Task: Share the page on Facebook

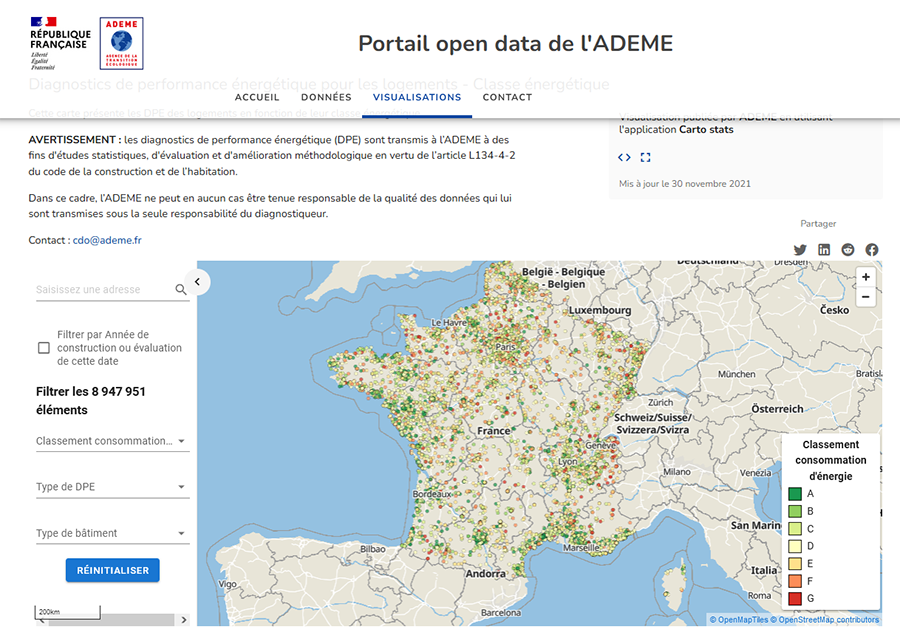Action: pos(871,249)
